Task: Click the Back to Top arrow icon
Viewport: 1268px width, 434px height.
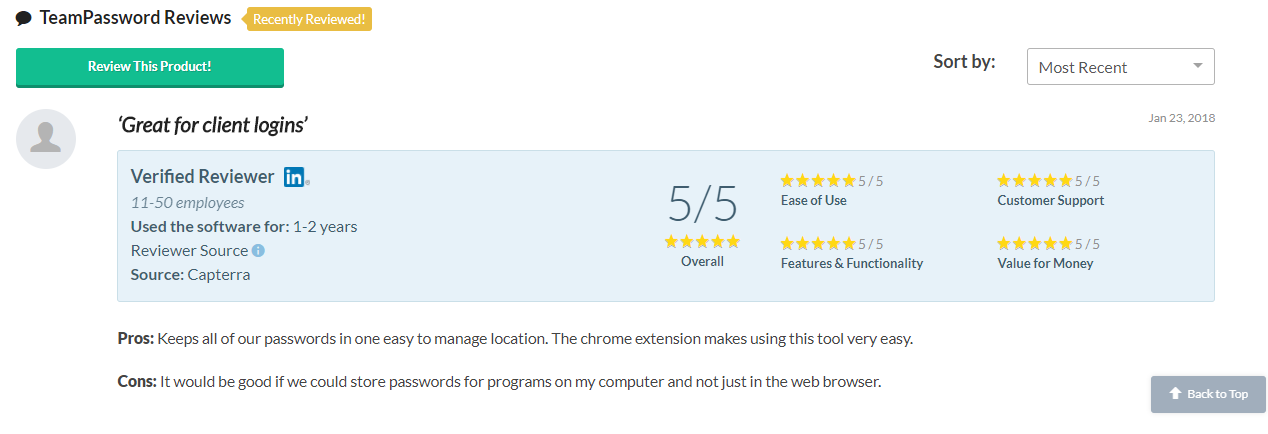Action: point(1175,394)
